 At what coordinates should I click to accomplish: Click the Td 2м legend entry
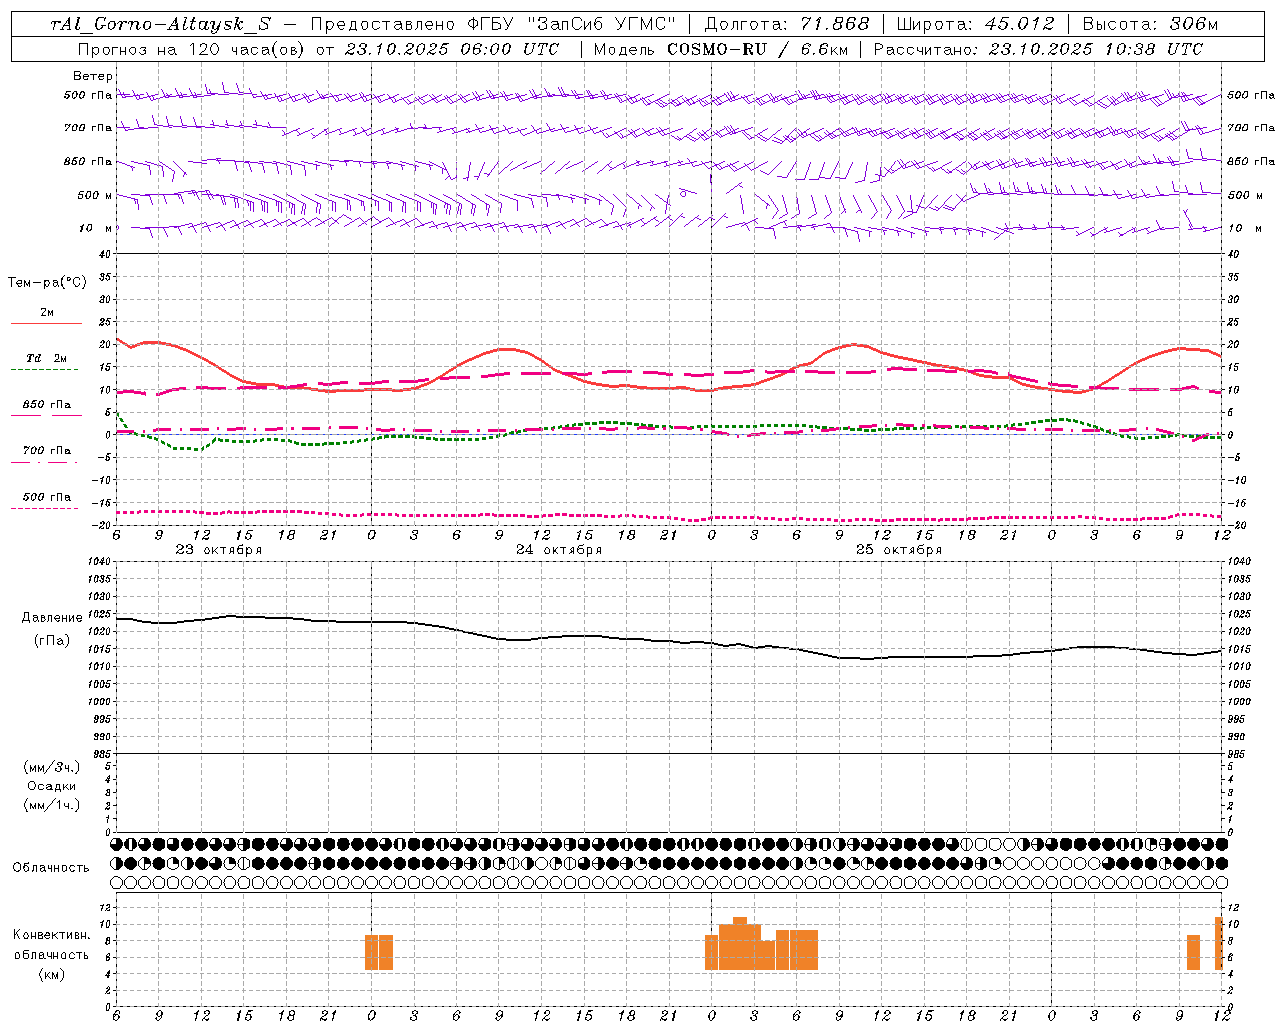46,358
